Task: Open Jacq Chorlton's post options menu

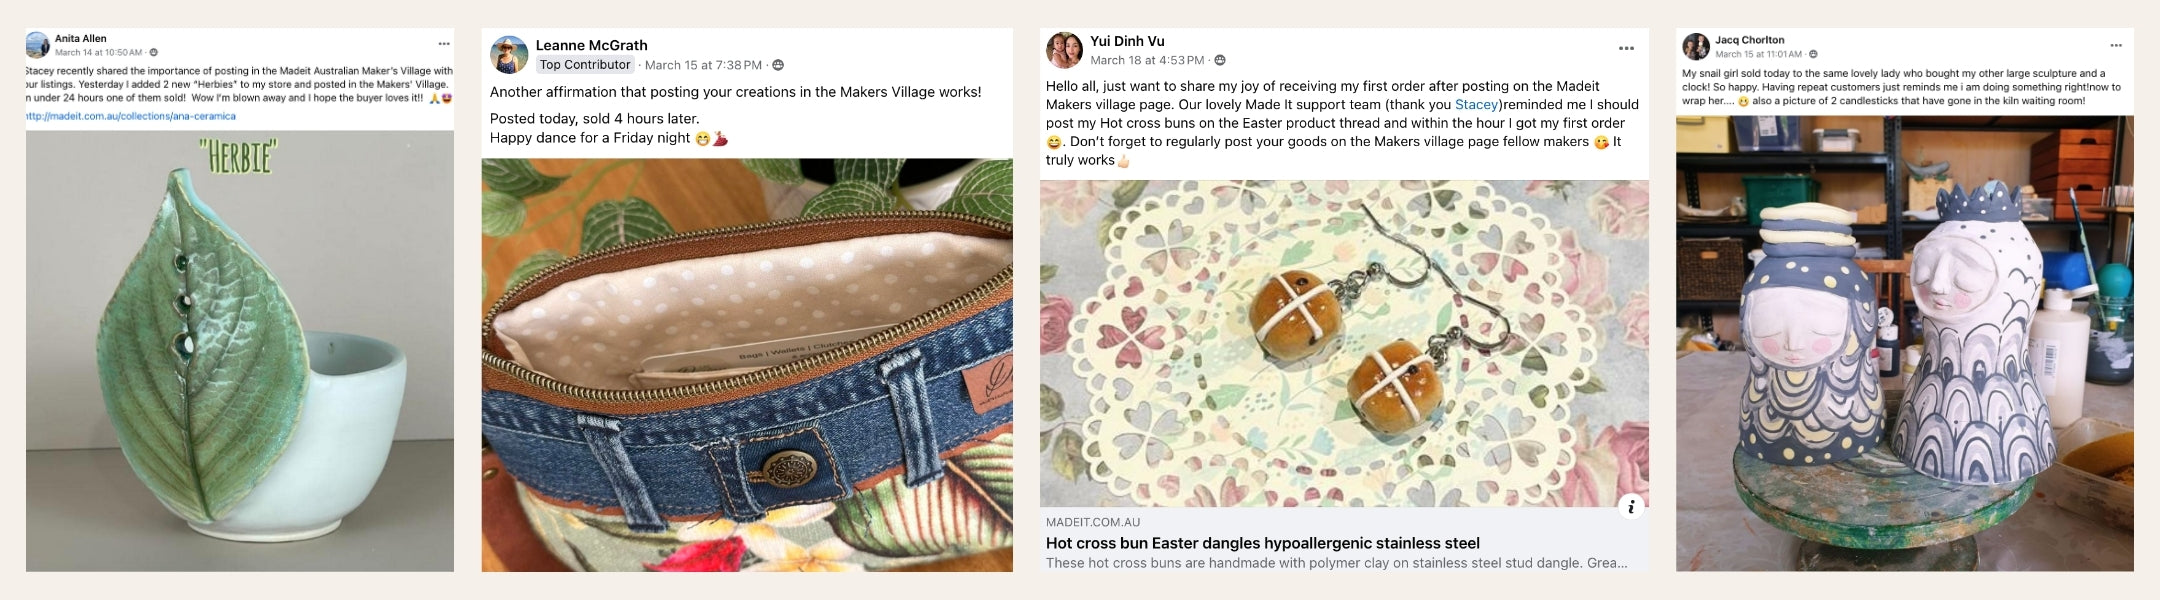Action: click(x=2116, y=46)
